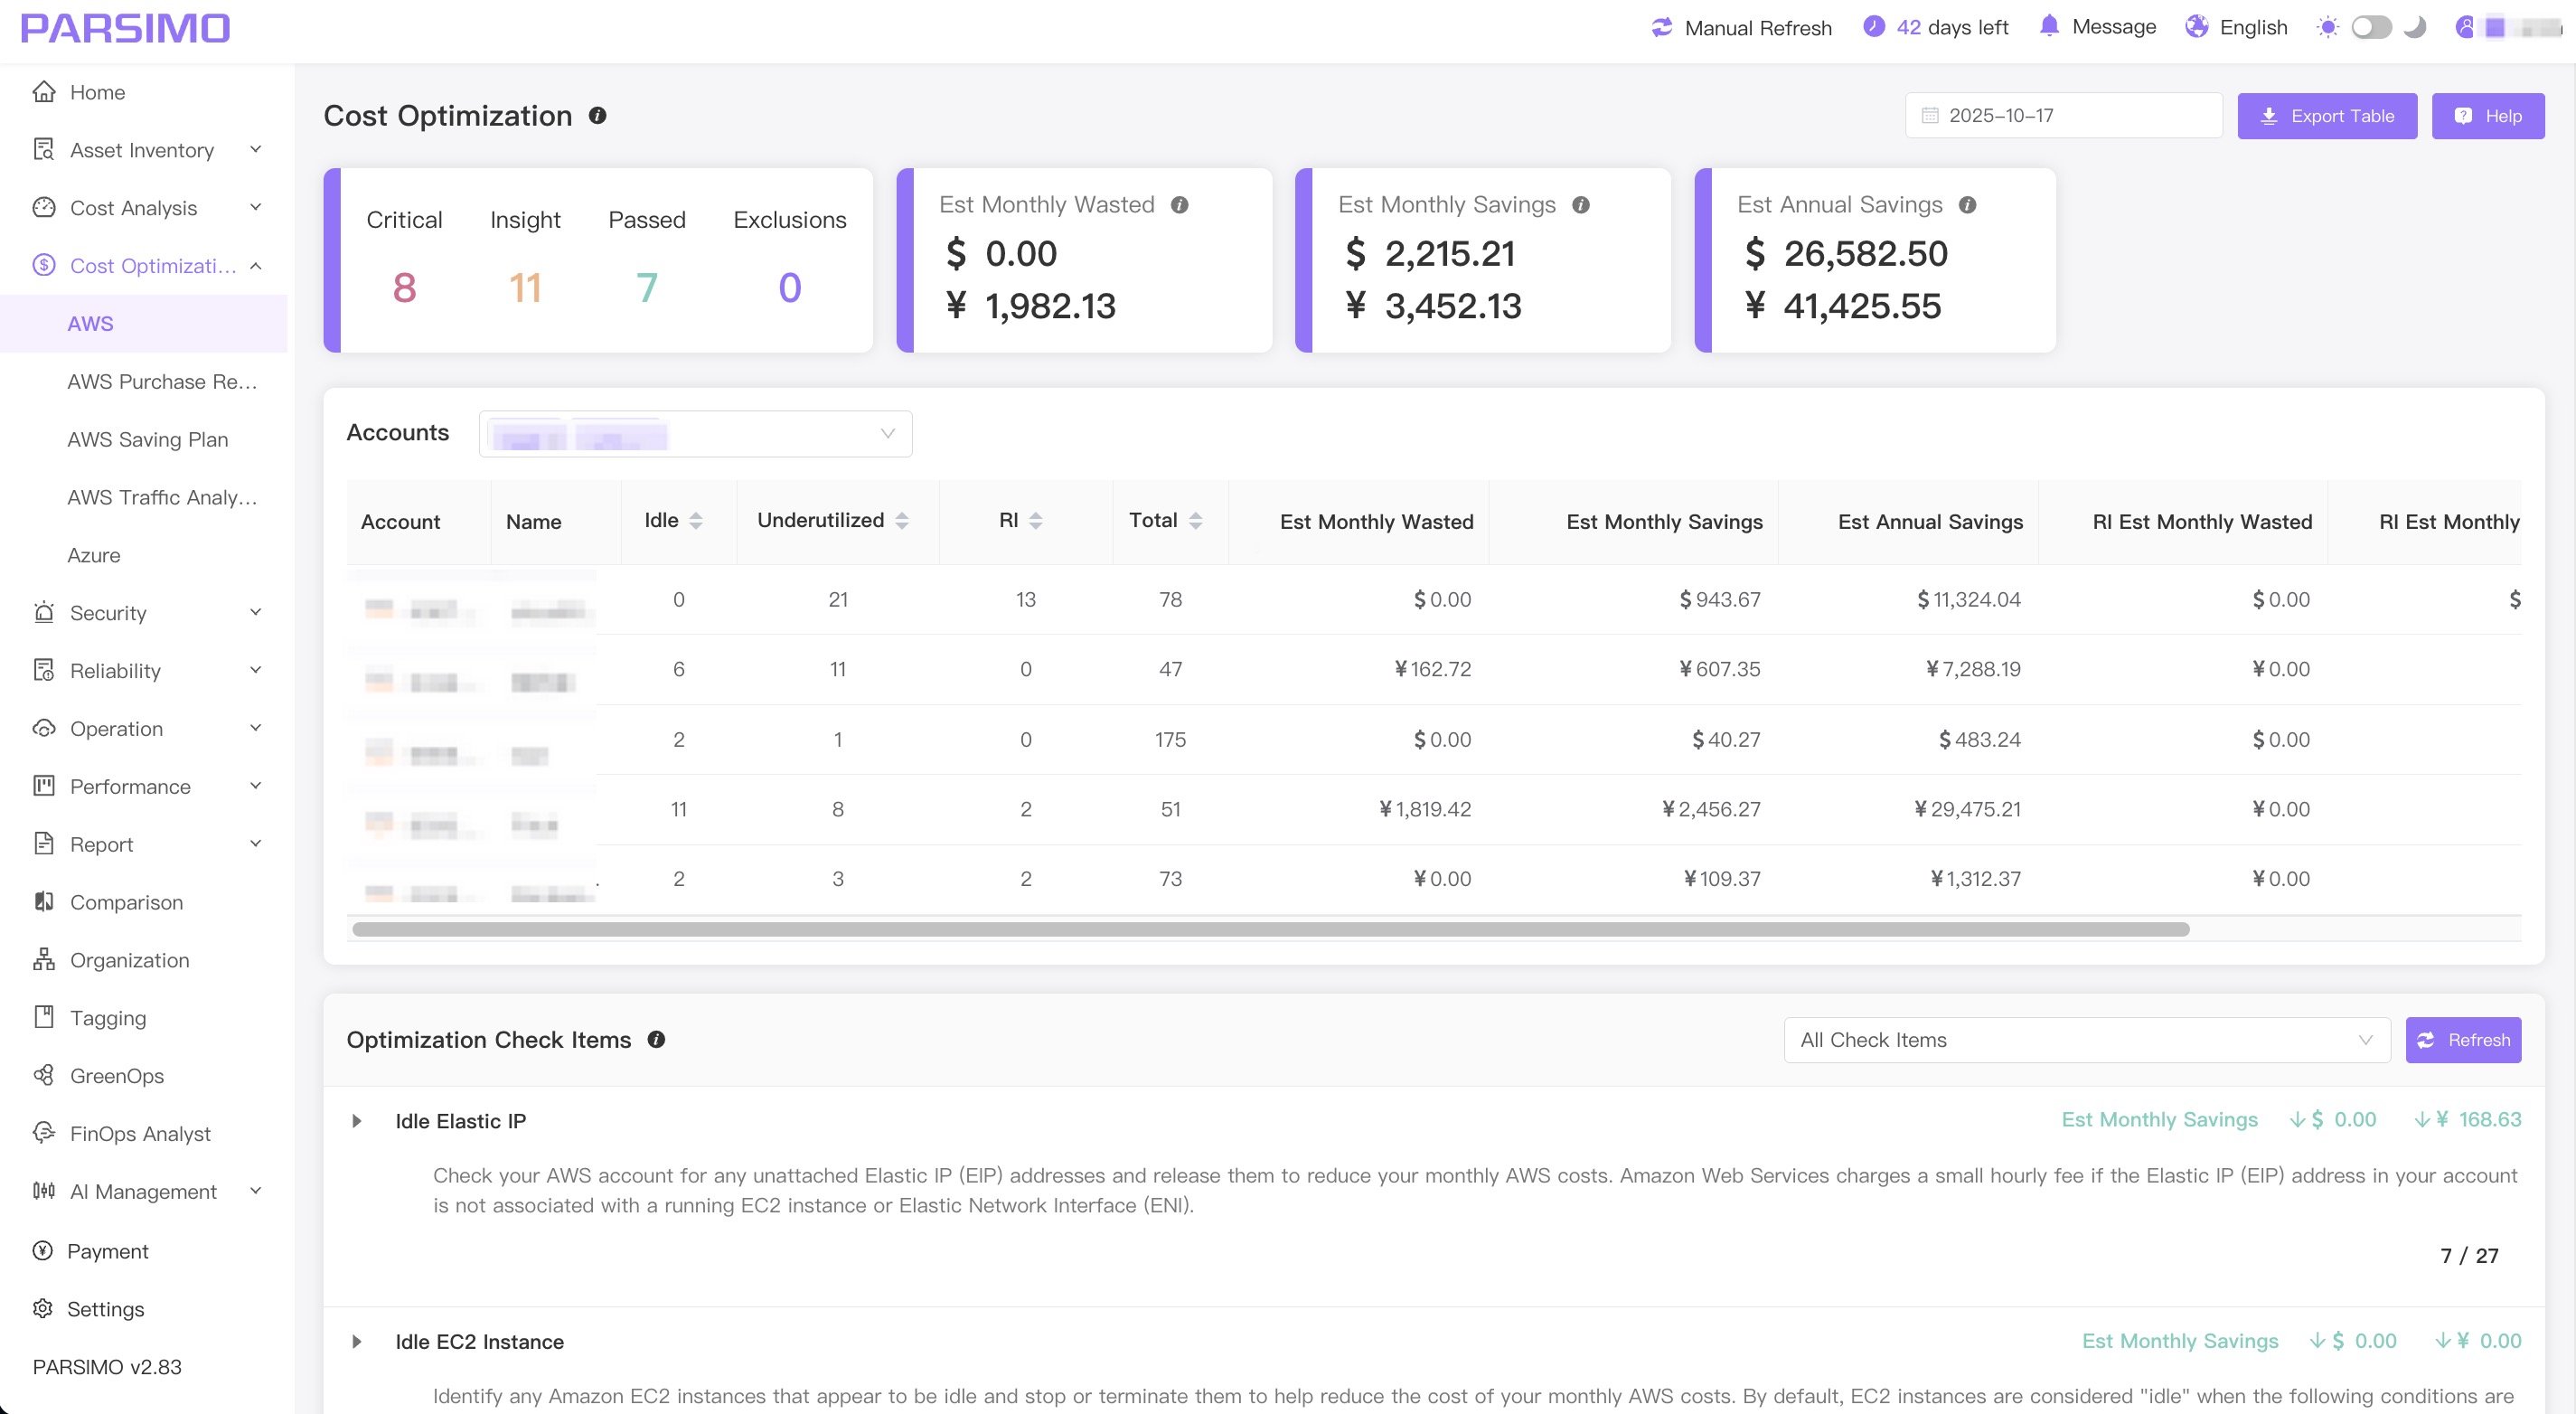
Task: Toggle the light/dark theme switch
Action: tap(2370, 27)
